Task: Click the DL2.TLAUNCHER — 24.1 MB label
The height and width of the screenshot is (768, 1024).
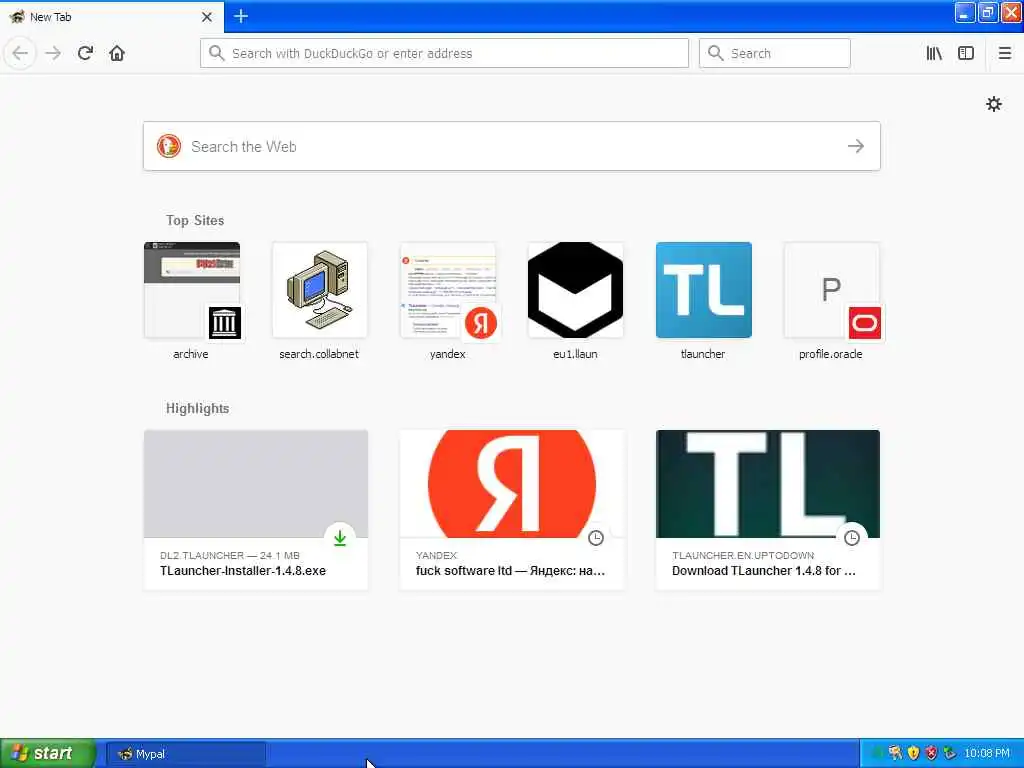Action: click(230, 555)
